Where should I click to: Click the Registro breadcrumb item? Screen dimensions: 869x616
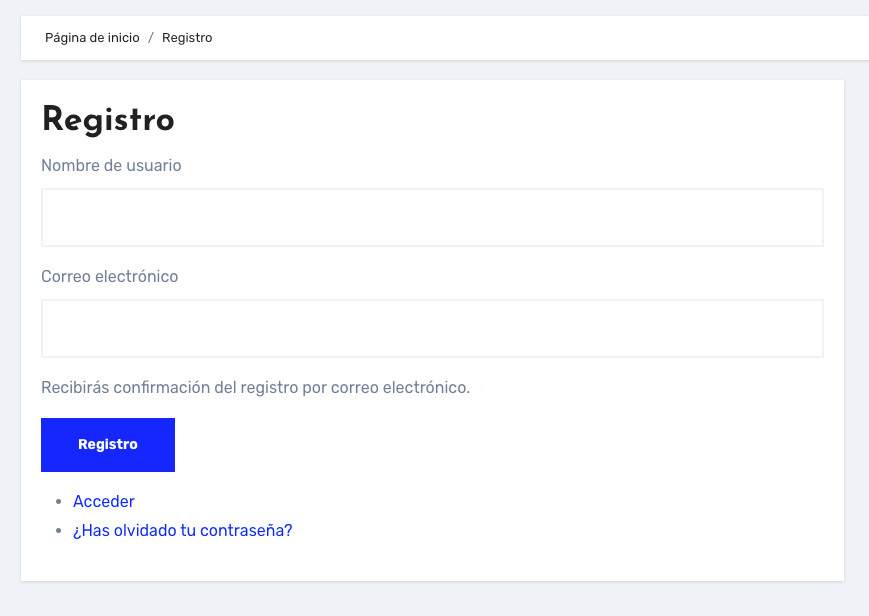point(187,38)
